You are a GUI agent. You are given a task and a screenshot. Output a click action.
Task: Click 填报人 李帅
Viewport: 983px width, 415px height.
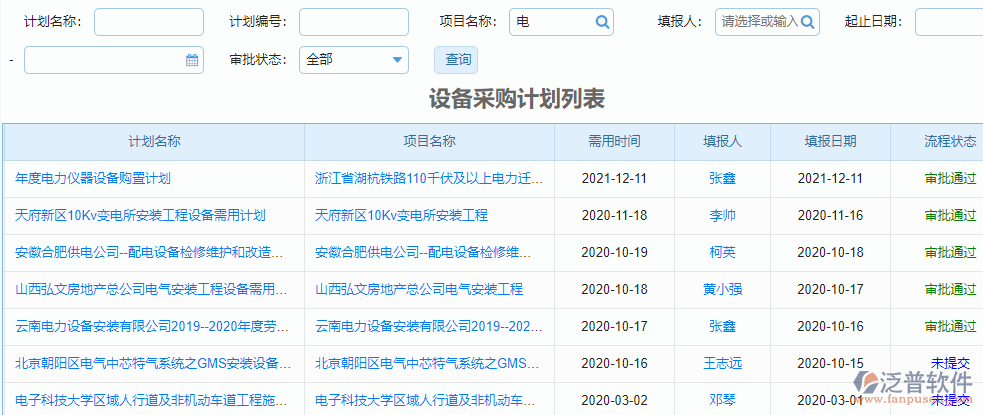(722, 216)
